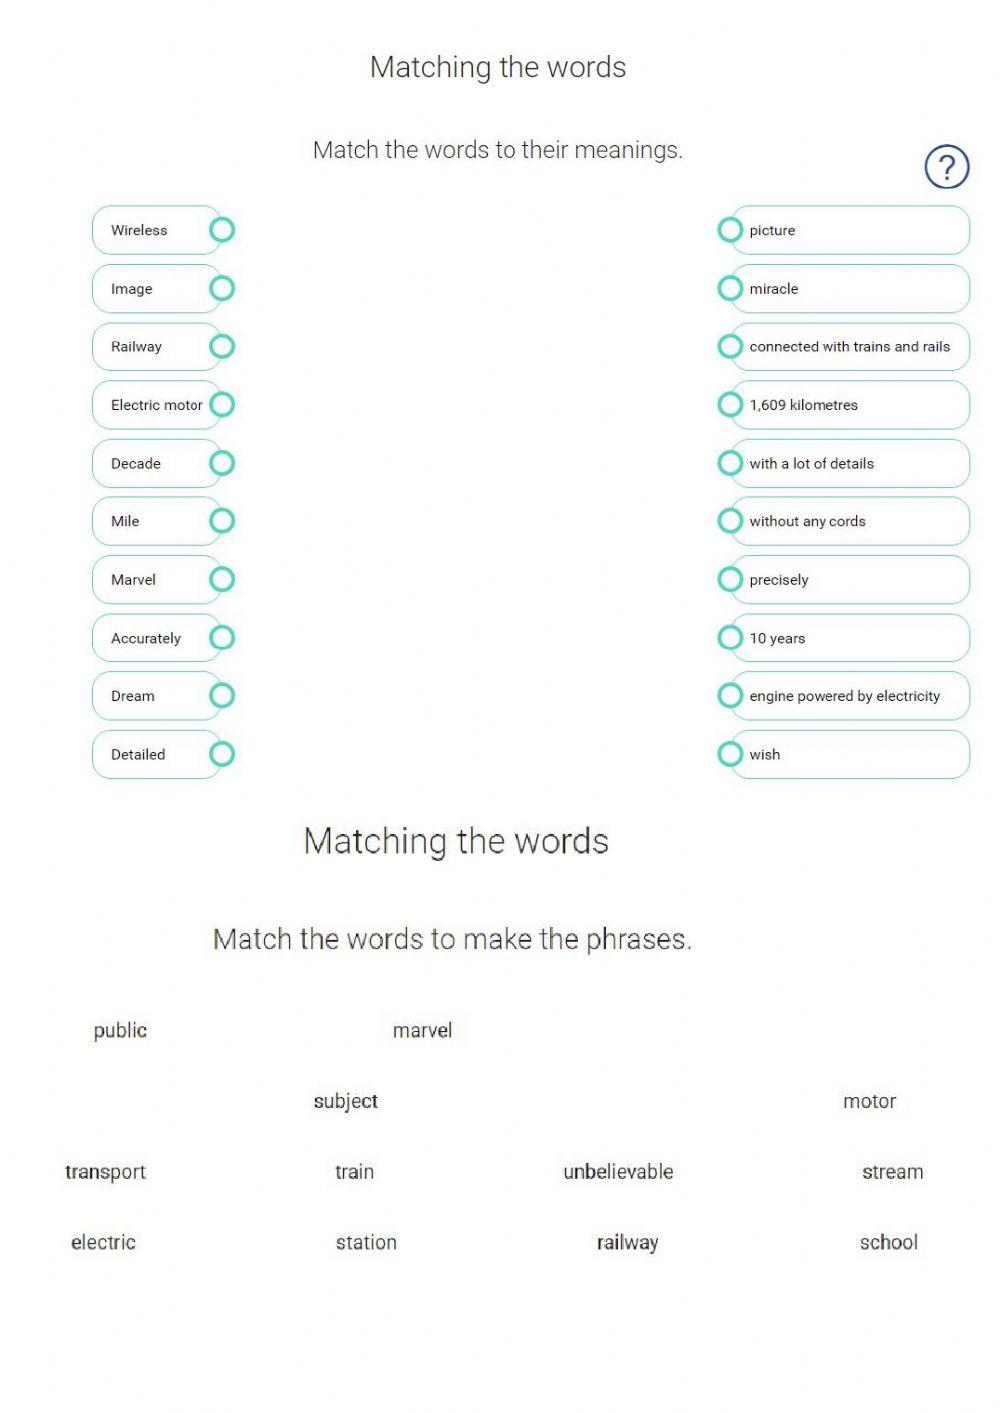
Task: Select the circle next to 10 years
Action: pos(730,638)
